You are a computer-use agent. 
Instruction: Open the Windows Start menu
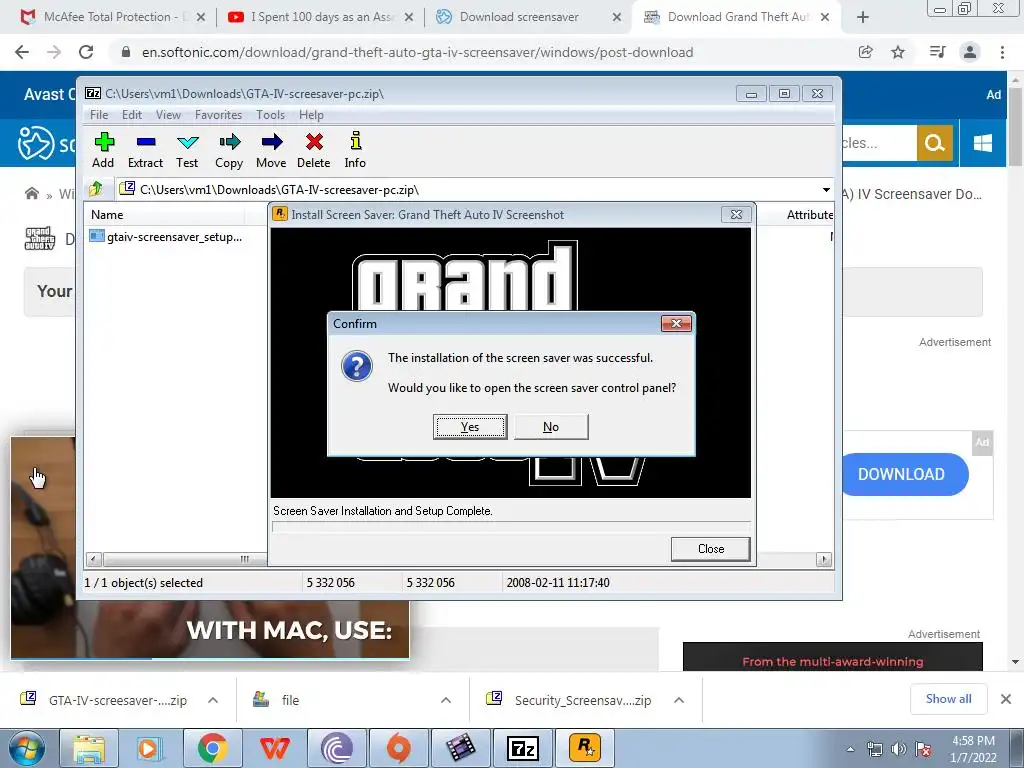click(x=26, y=748)
